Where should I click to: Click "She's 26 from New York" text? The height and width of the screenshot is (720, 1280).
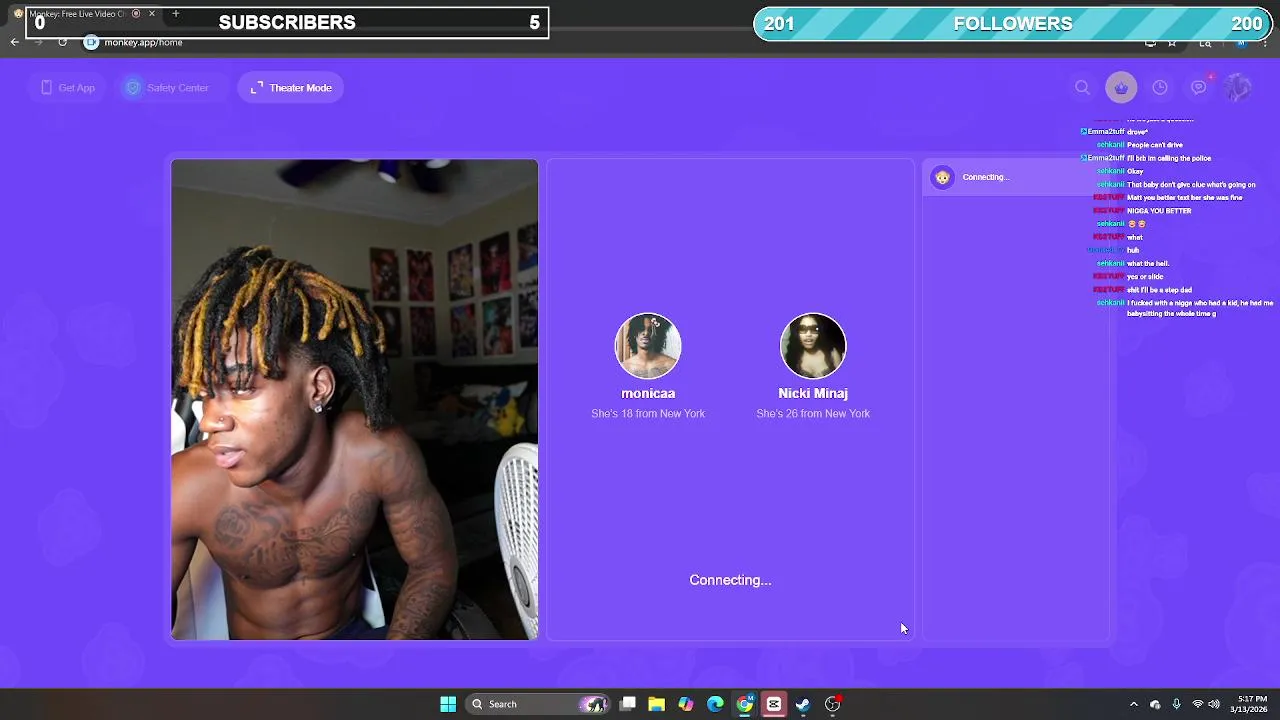coord(813,414)
